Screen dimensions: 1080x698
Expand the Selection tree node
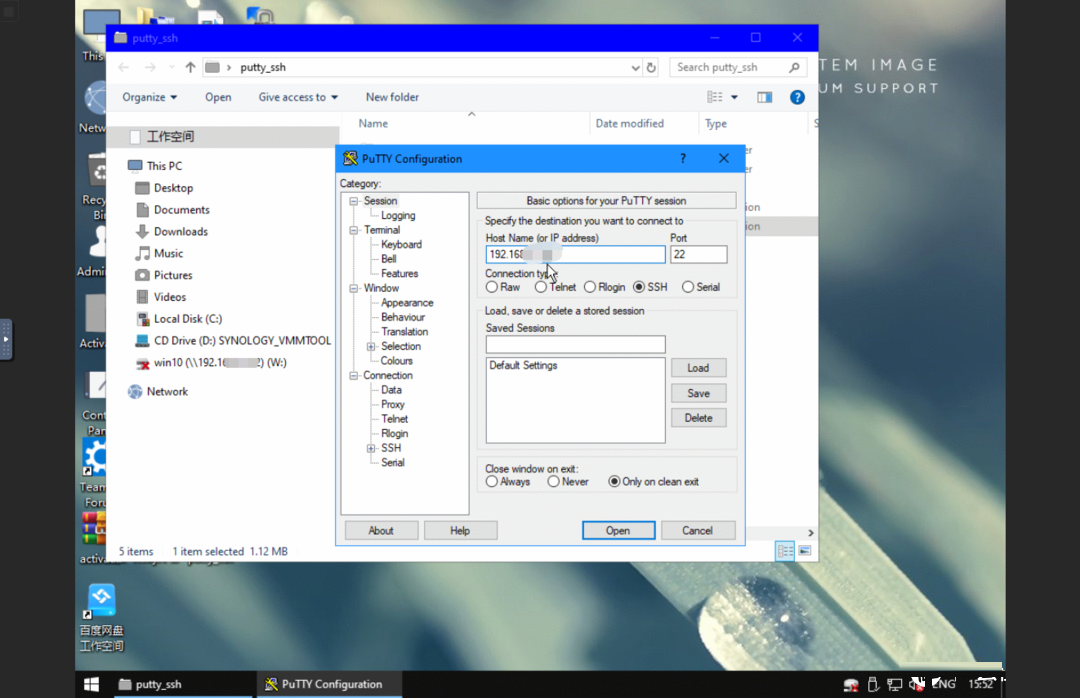coord(371,347)
